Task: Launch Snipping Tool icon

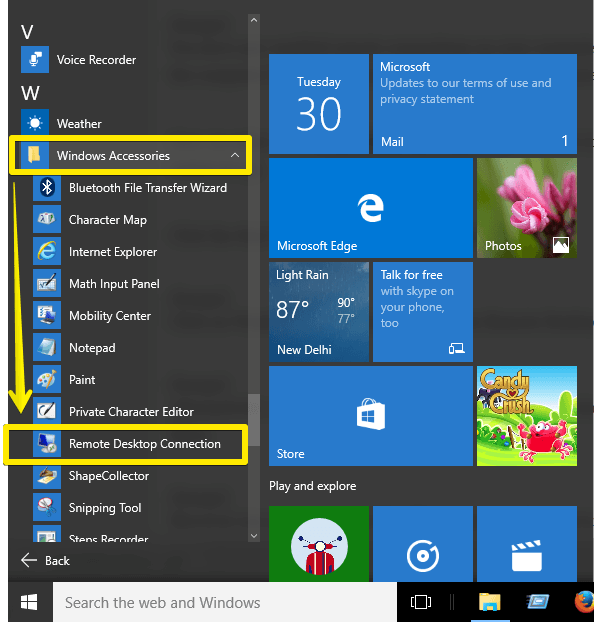Action: [x=47, y=507]
